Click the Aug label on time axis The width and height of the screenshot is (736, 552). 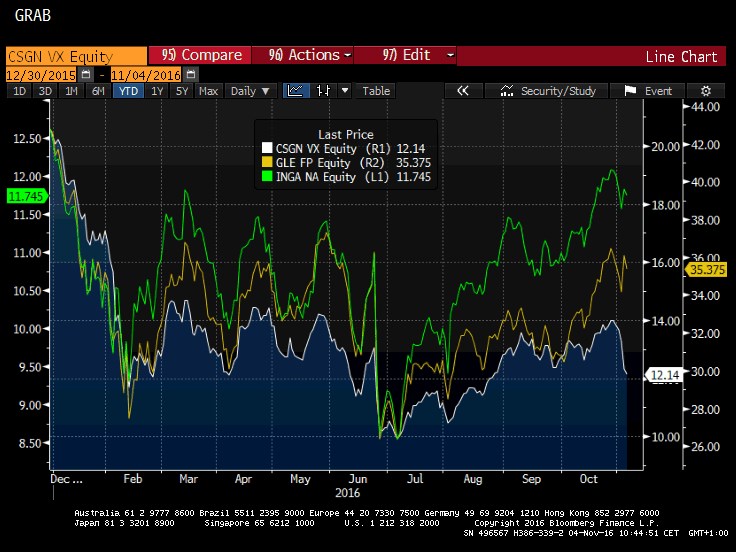[x=473, y=478]
